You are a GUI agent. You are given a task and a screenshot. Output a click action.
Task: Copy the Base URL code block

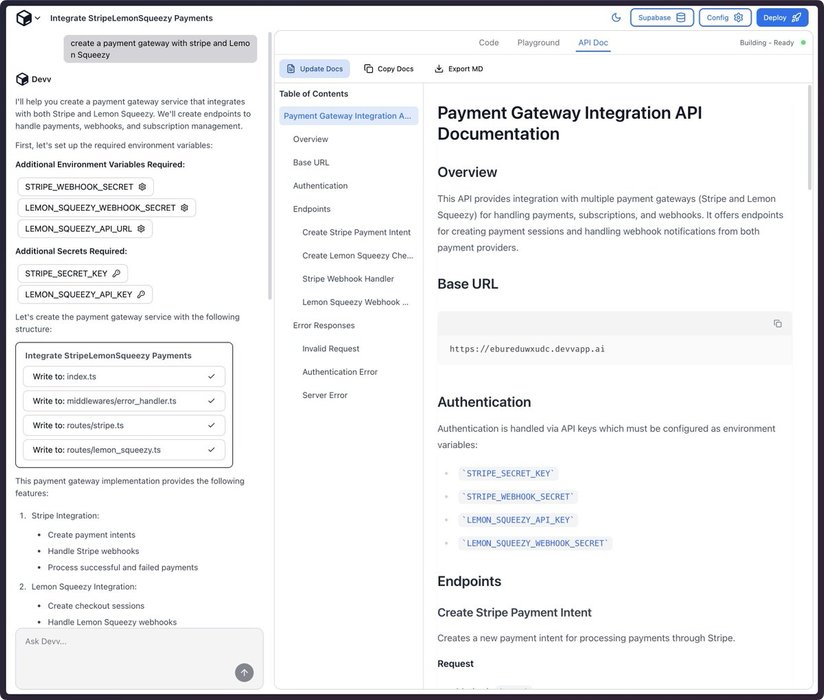pos(777,323)
